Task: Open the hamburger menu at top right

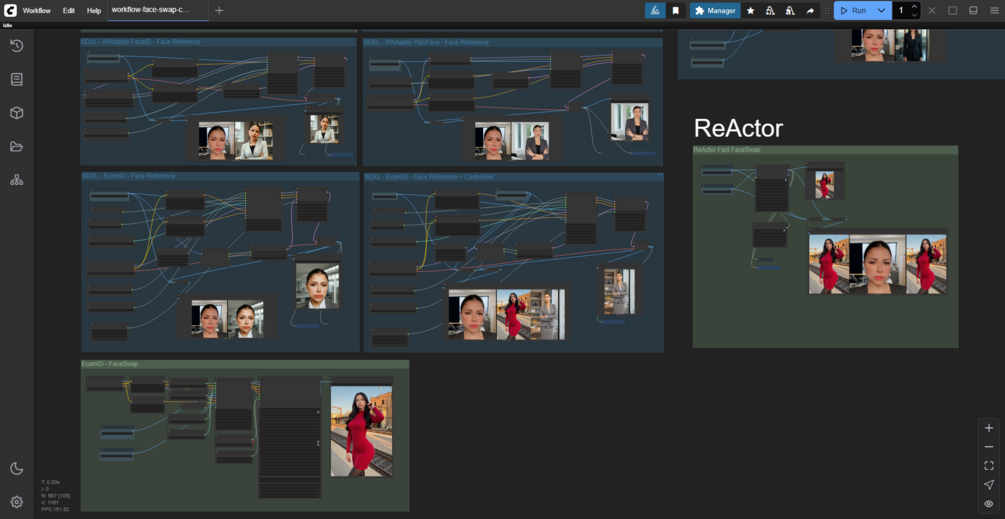Action: tap(993, 10)
